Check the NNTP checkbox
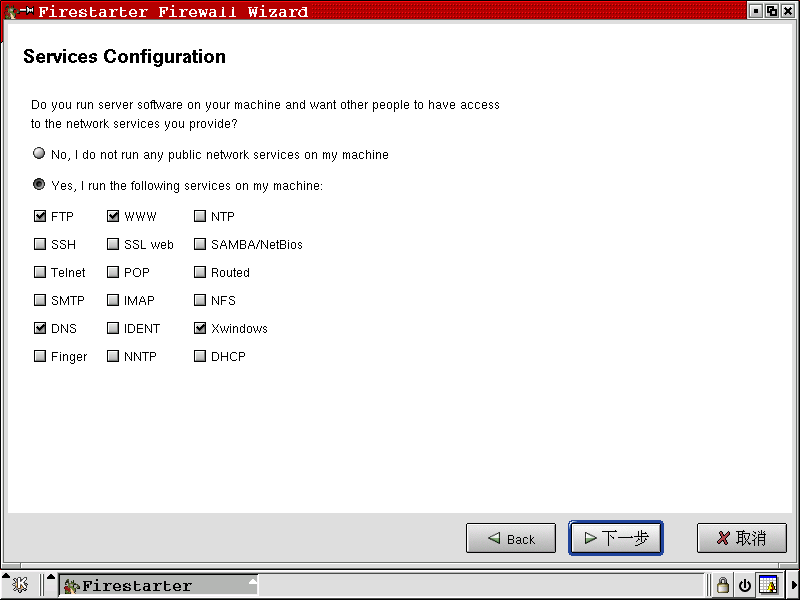The width and height of the screenshot is (800, 600). coord(113,356)
